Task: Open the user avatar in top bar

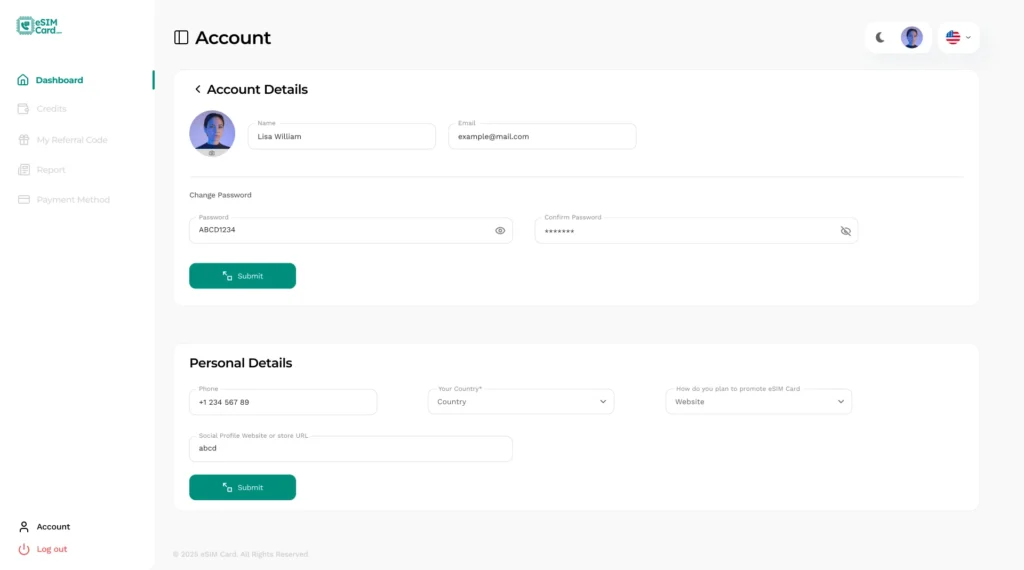Action: pos(911,38)
